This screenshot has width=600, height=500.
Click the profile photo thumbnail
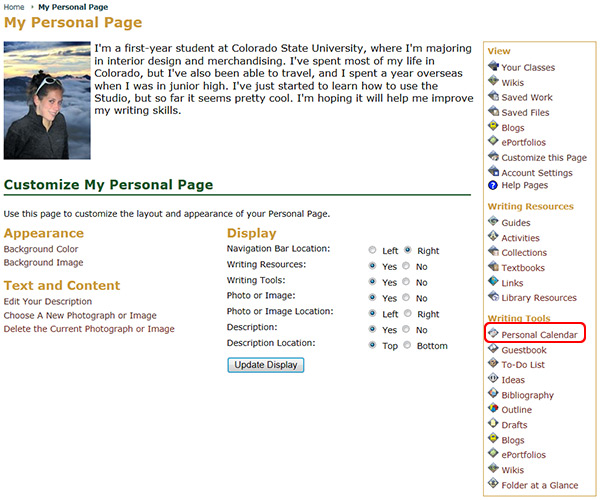(47, 100)
